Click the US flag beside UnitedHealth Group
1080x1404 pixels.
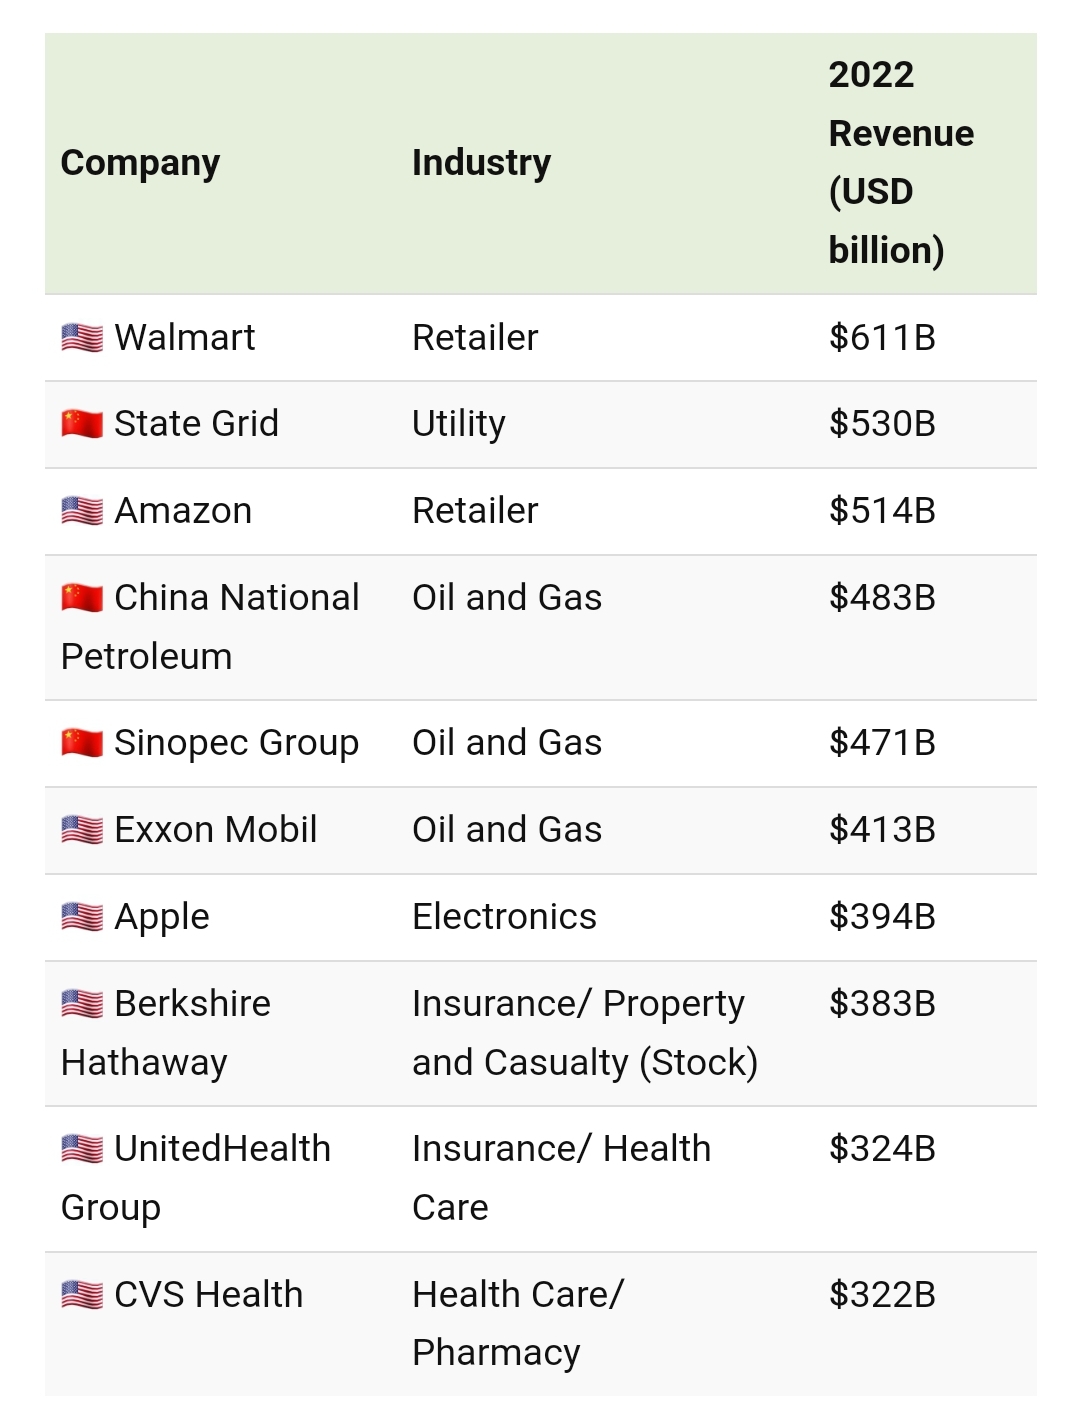(82, 1149)
